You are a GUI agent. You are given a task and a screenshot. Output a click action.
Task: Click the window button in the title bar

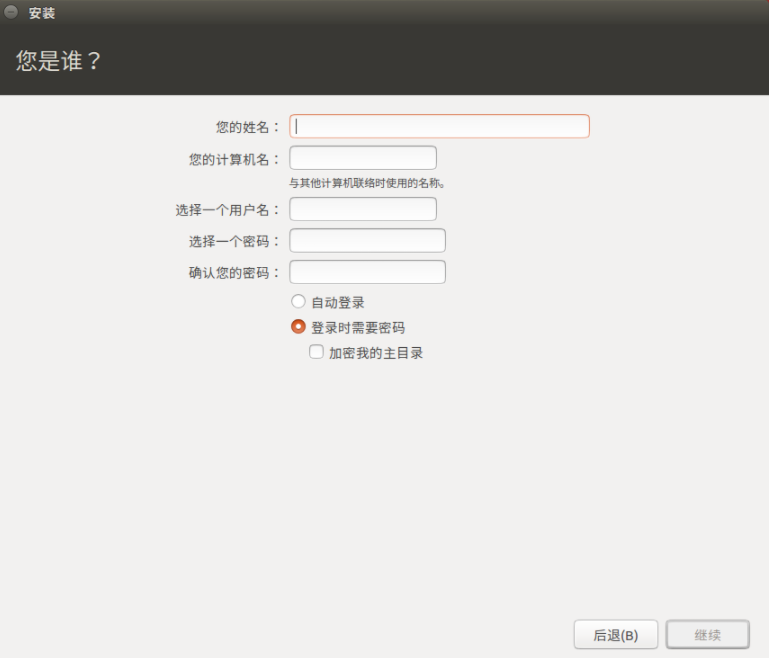pos(11,13)
